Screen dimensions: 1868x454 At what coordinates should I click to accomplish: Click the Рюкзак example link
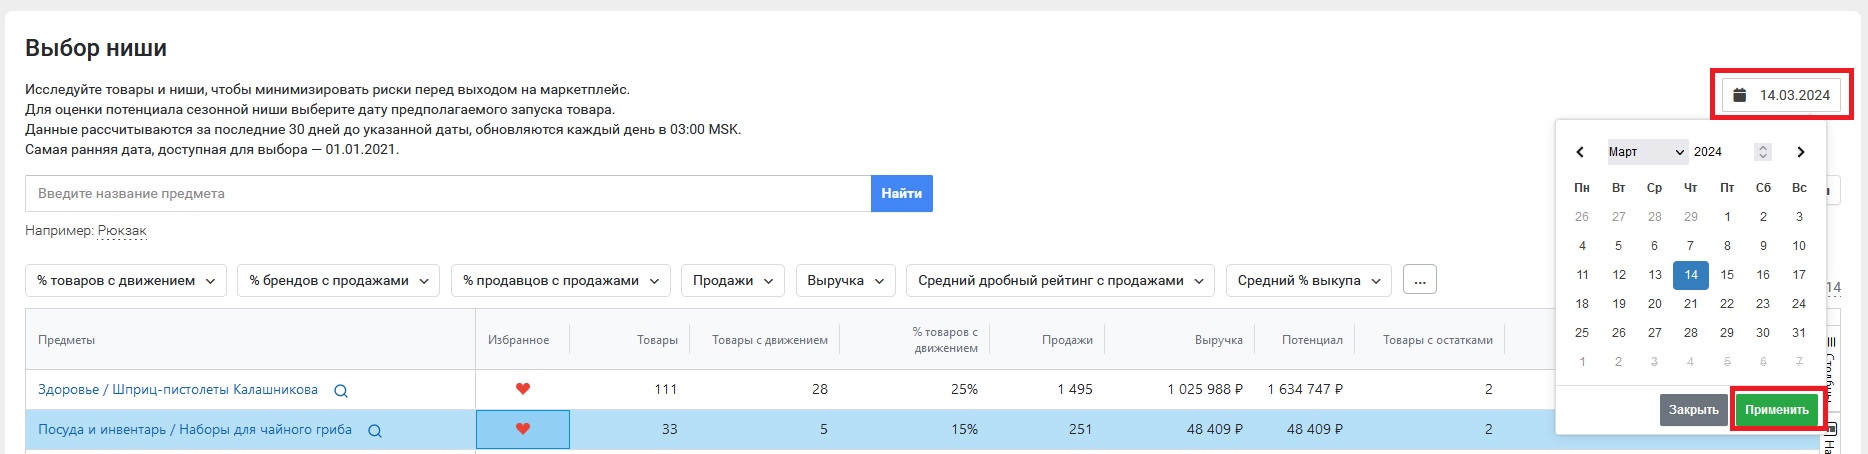point(122,231)
